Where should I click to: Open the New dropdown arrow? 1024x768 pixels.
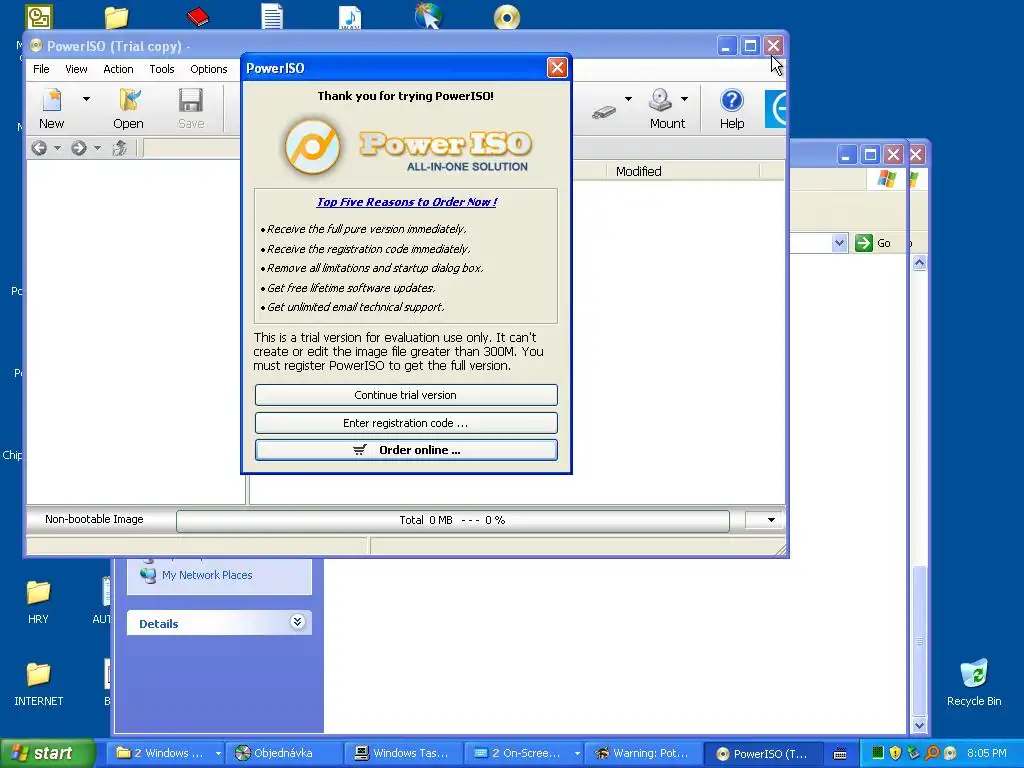point(86,99)
